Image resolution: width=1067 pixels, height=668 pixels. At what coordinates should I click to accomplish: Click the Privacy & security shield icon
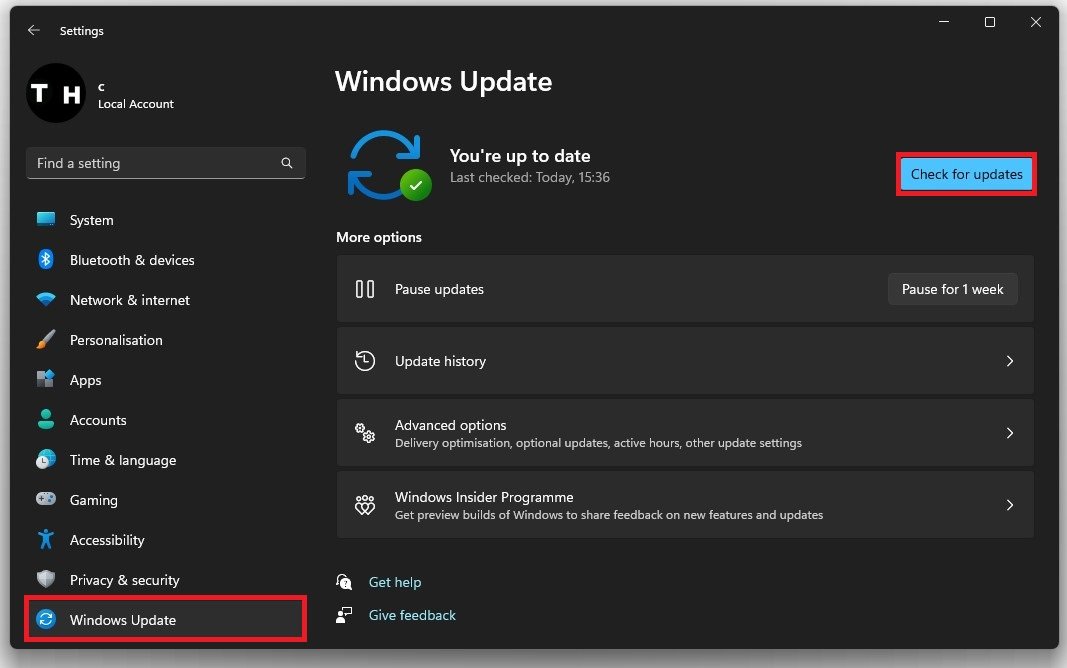pyautogui.click(x=46, y=580)
